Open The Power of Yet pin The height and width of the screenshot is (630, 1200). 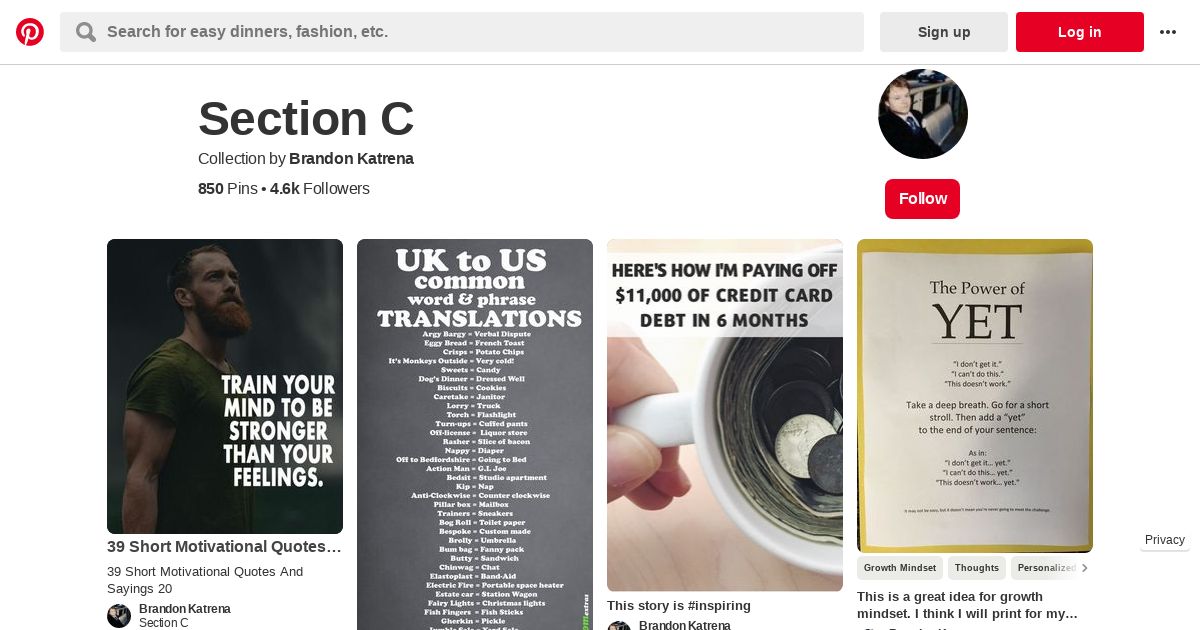click(975, 396)
